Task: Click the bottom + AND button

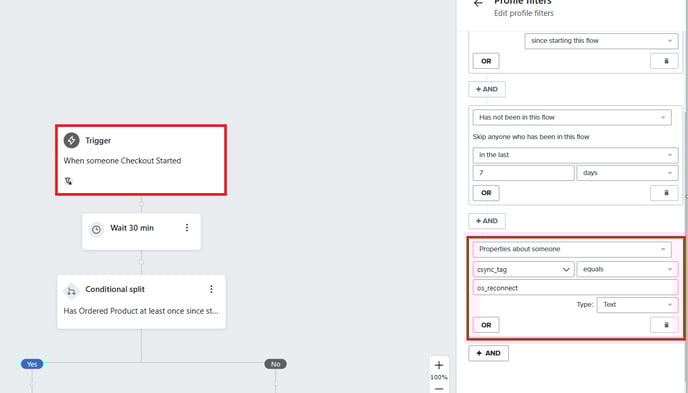Action: [488, 353]
